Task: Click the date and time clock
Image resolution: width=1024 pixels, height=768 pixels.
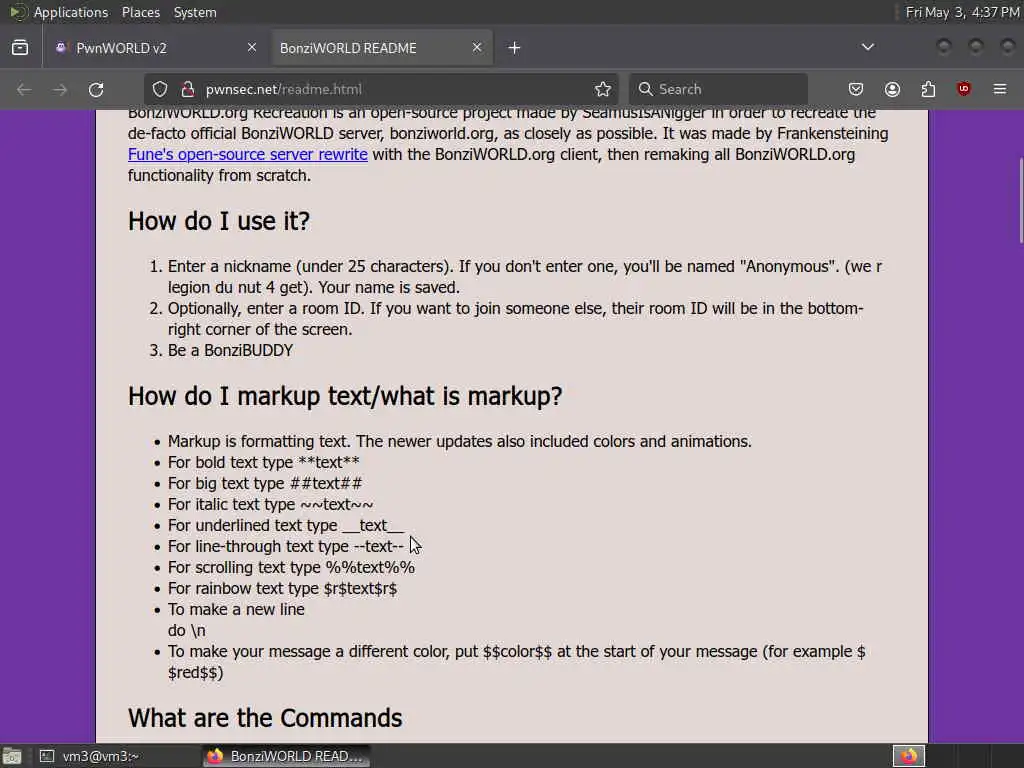Action: pos(963,12)
